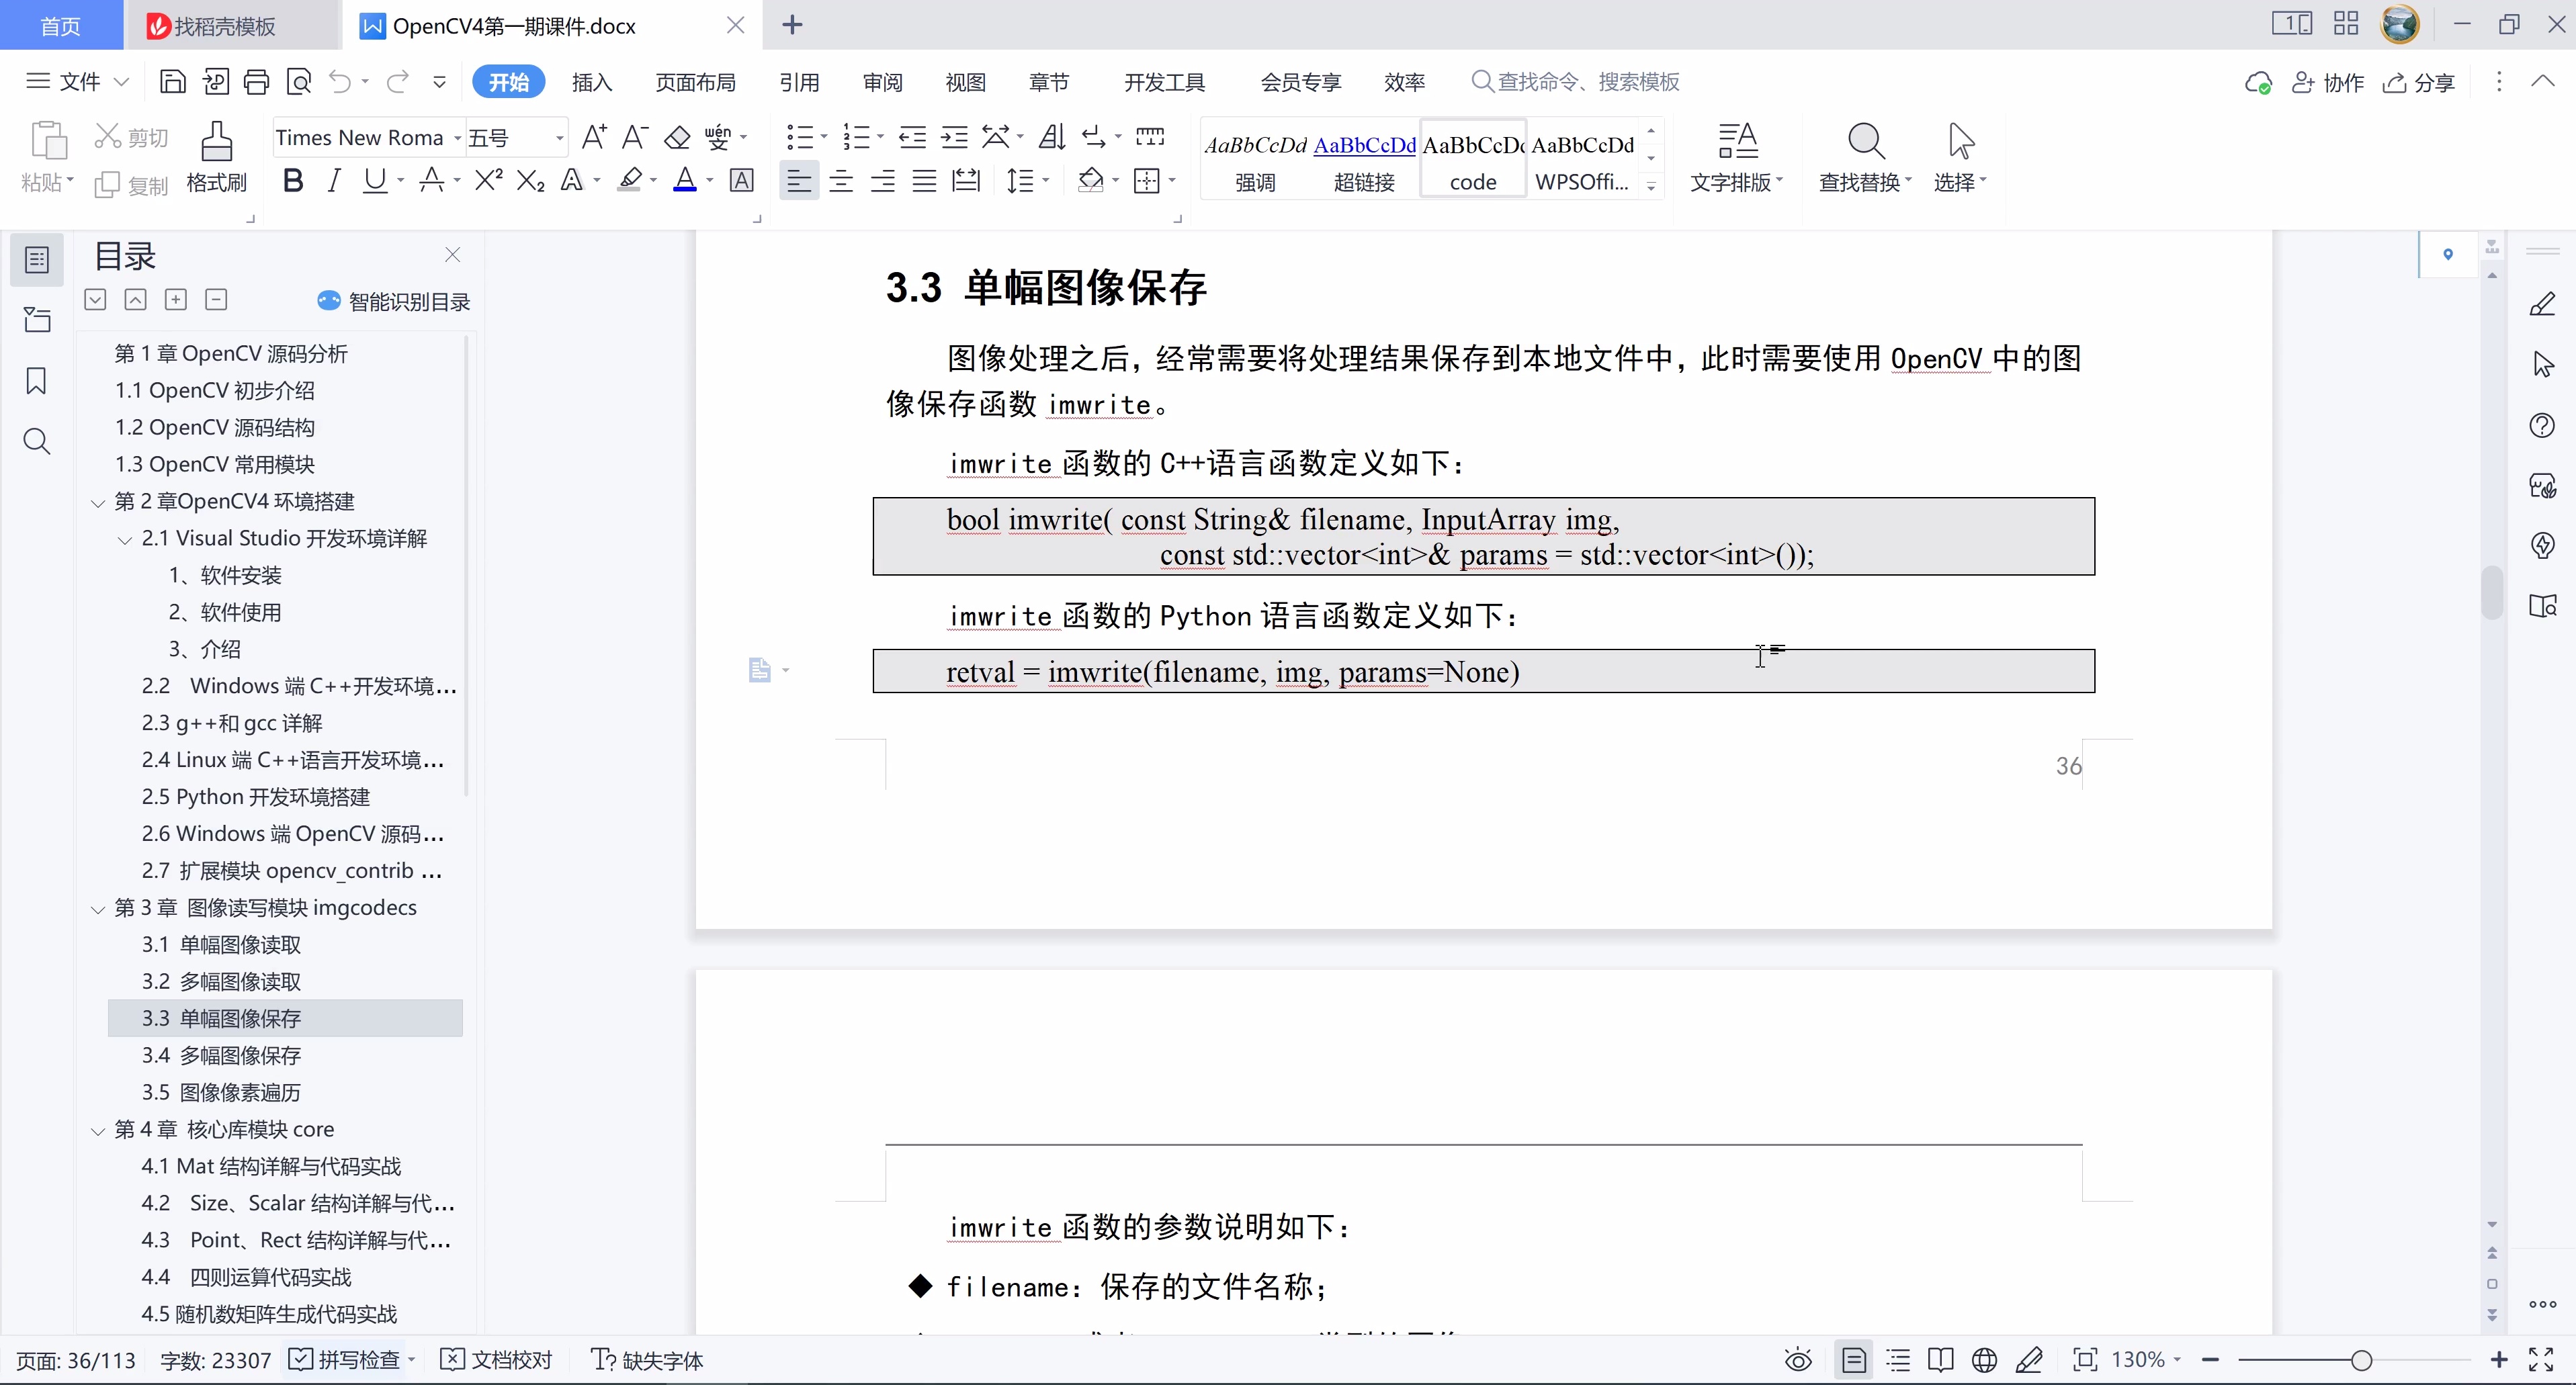
Task: Switch to the 插入 ribbon tab
Action: pyautogui.click(x=590, y=82)
